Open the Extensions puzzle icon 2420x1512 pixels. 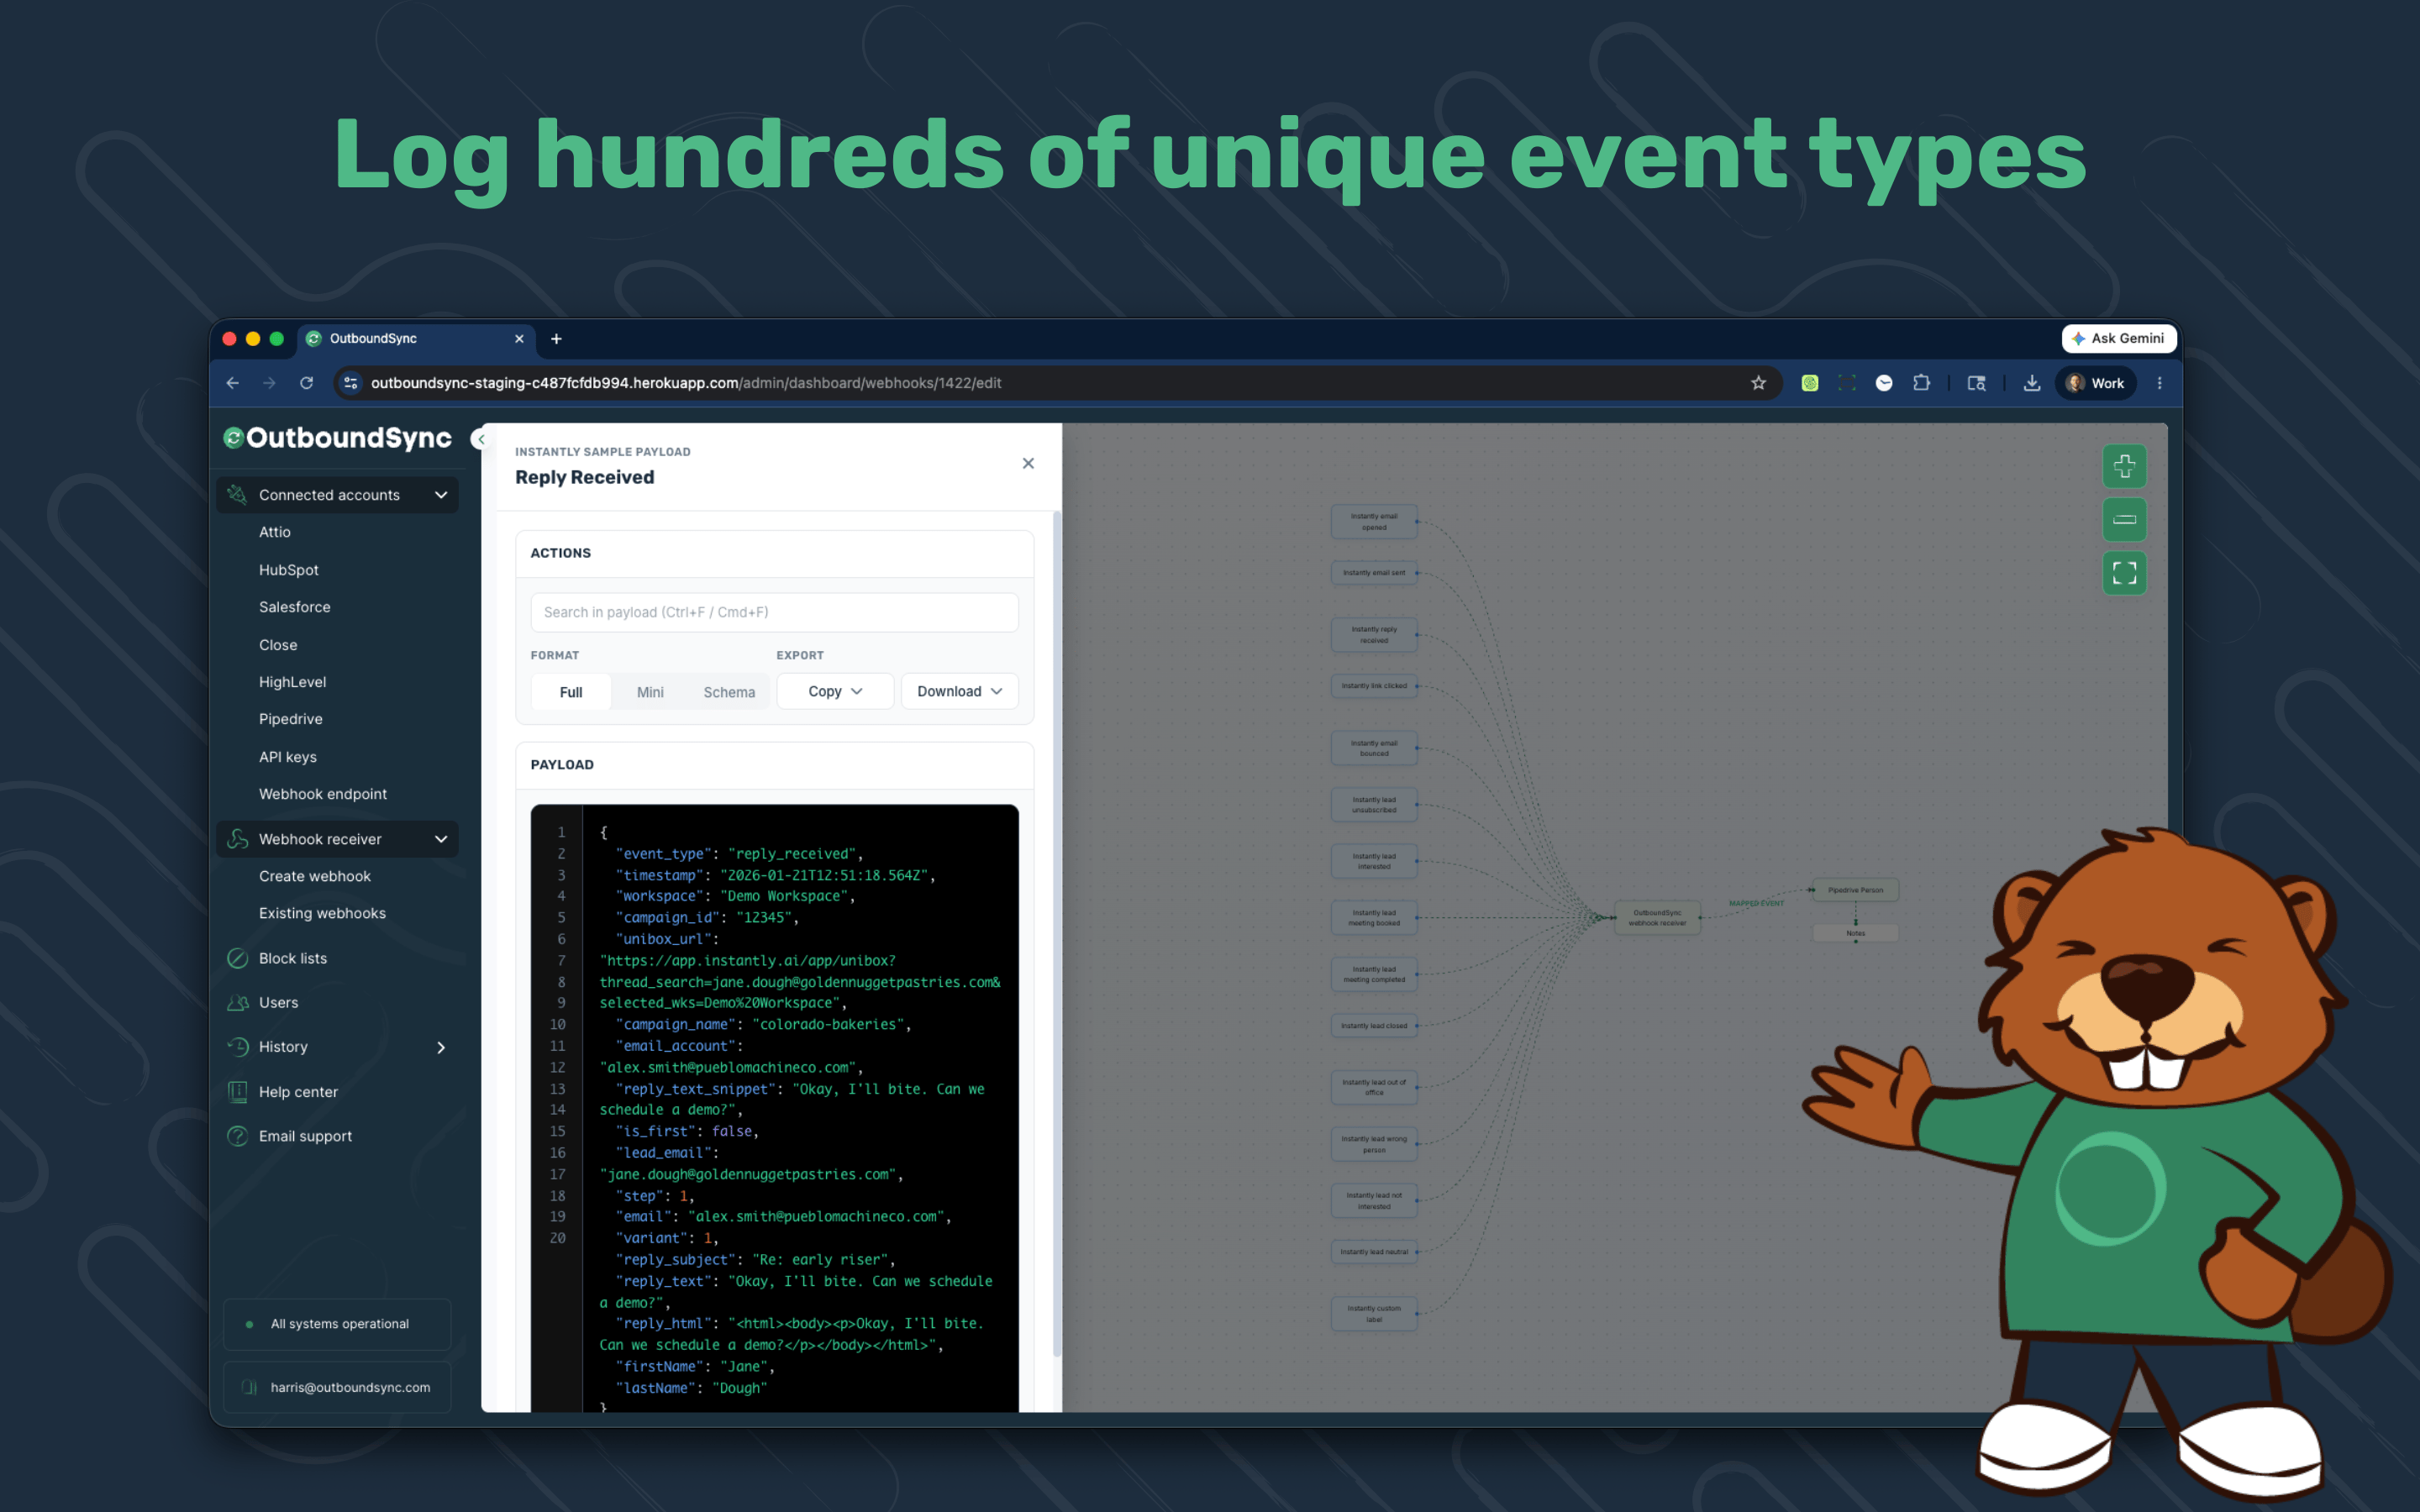click(1921, 383)
